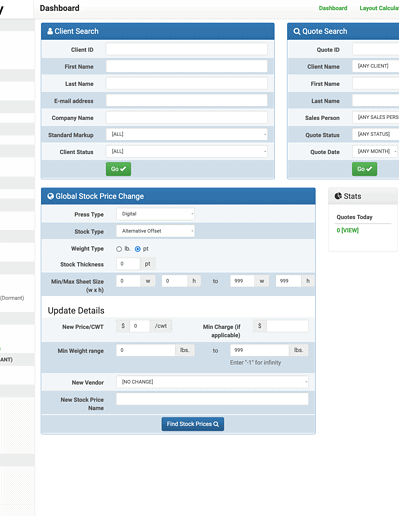Open the Press Type dropdown showing Digital

point(155,214)
